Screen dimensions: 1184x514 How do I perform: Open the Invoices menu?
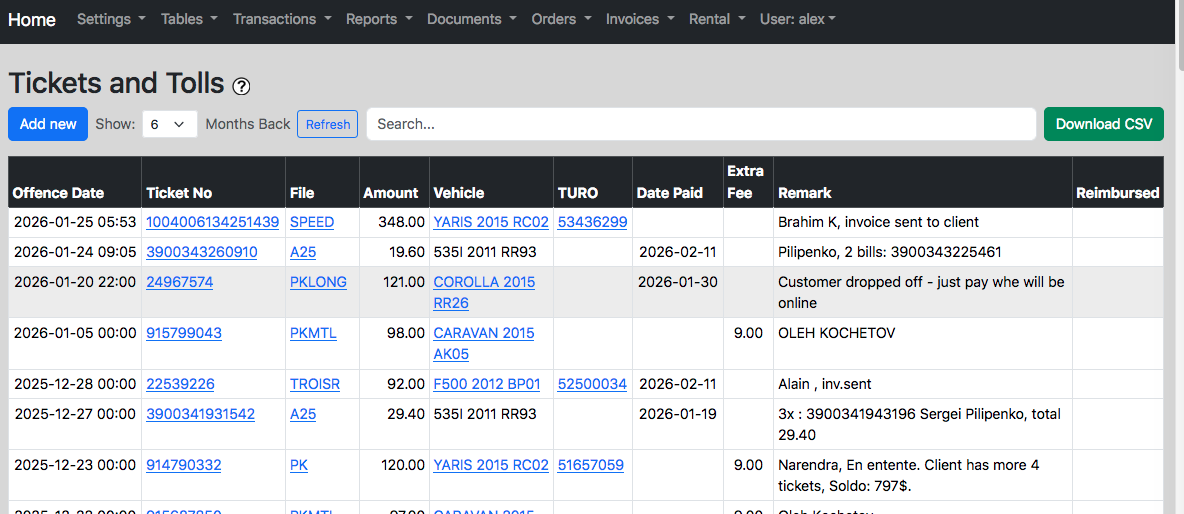coord(639,19)
